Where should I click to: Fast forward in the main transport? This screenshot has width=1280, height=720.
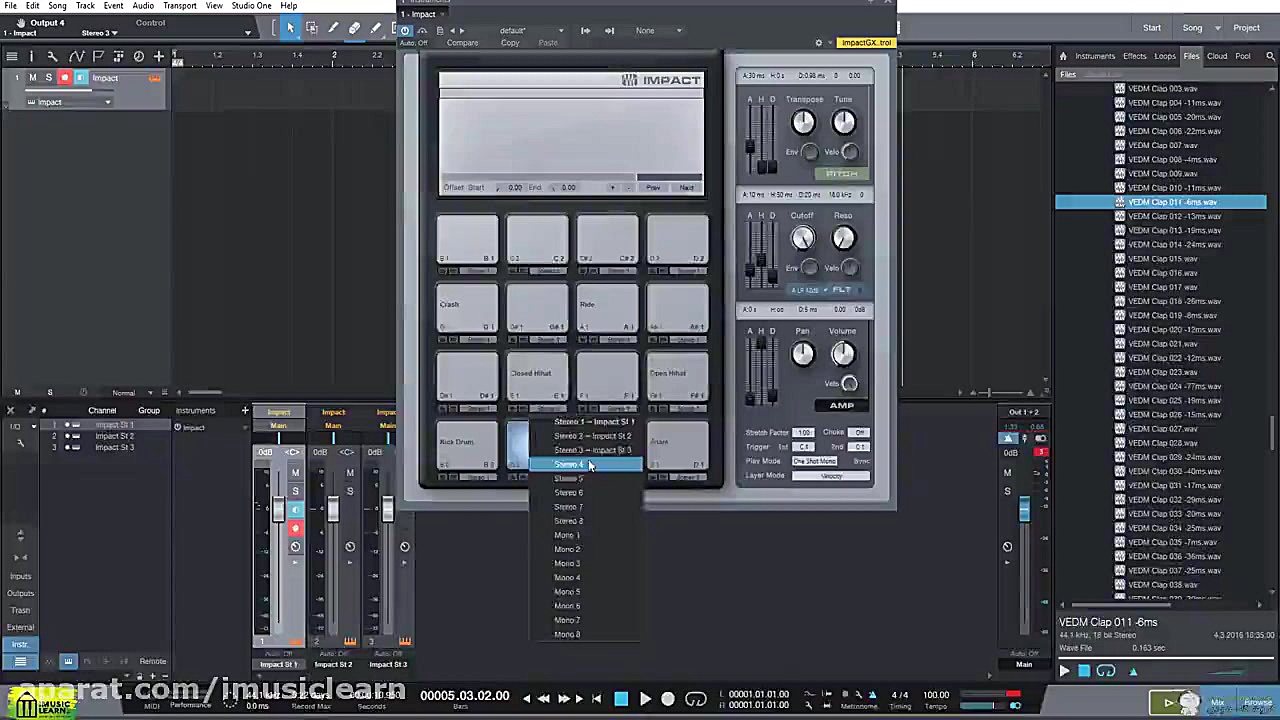click(x=563, y=699)
